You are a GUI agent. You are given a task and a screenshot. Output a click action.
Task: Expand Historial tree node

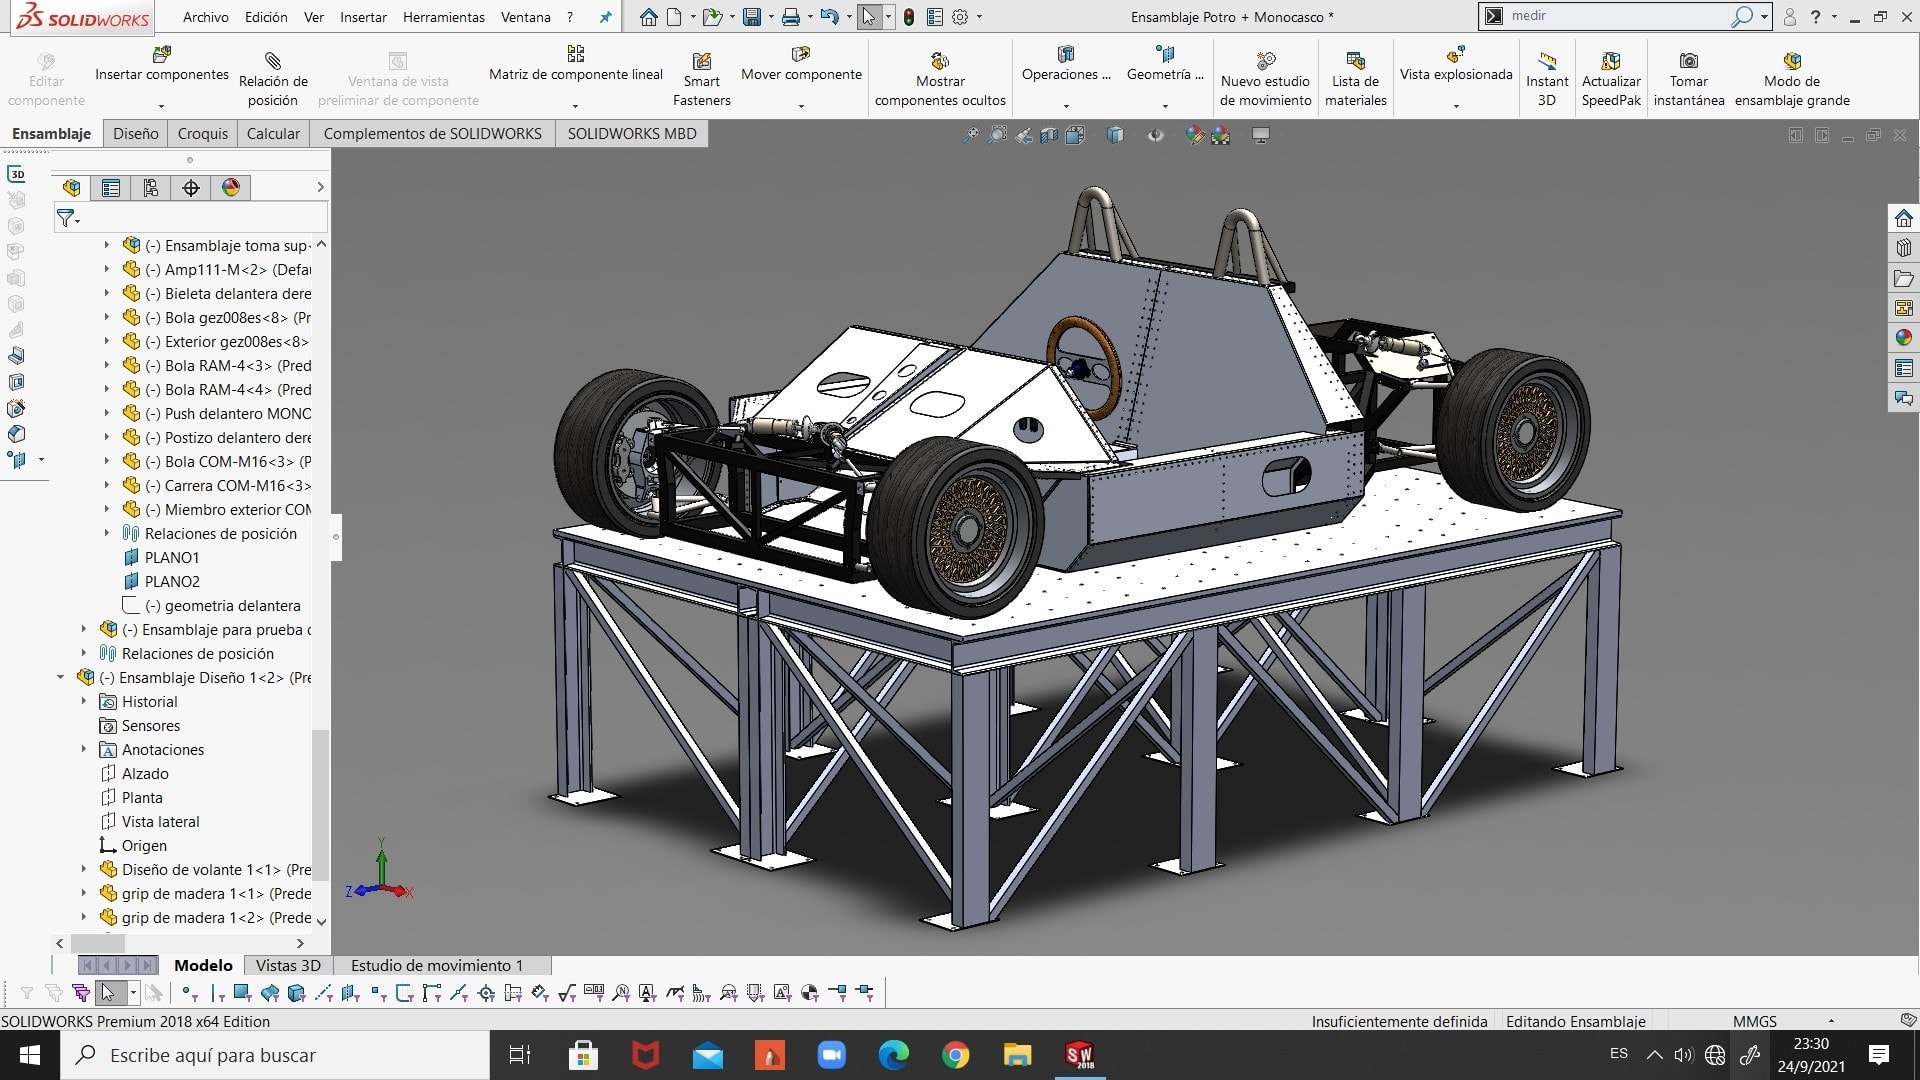[x=84, y=701]
